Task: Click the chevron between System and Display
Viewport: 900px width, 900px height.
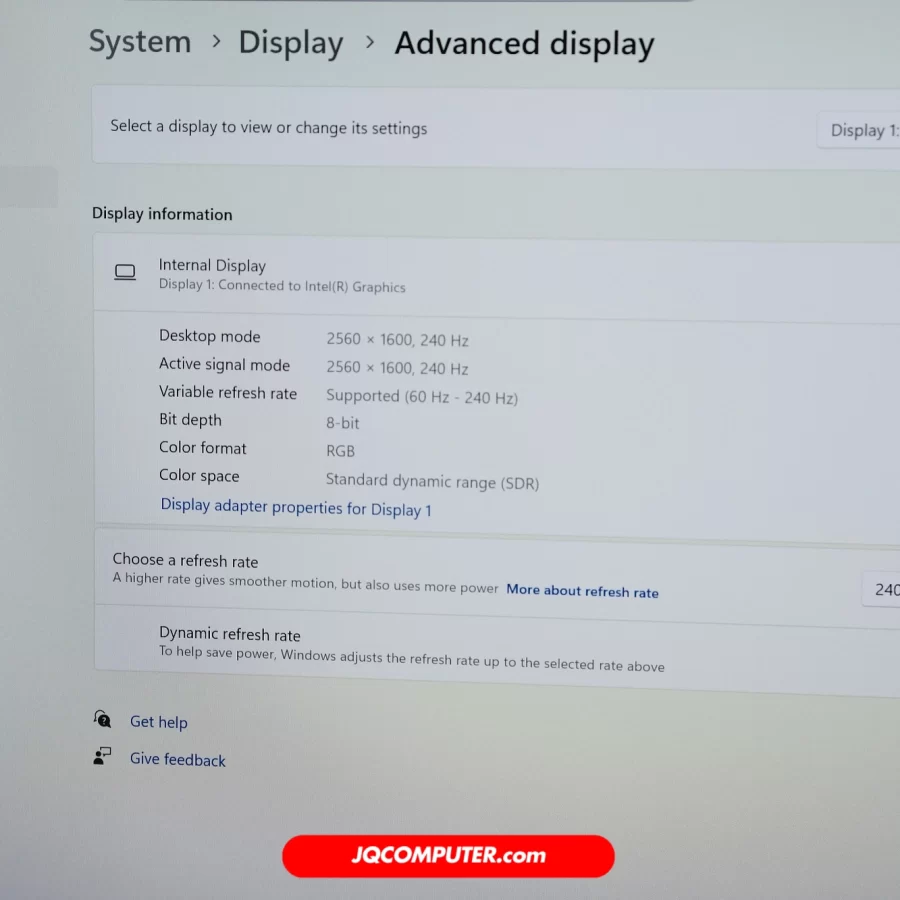Action: pos(215,42)
